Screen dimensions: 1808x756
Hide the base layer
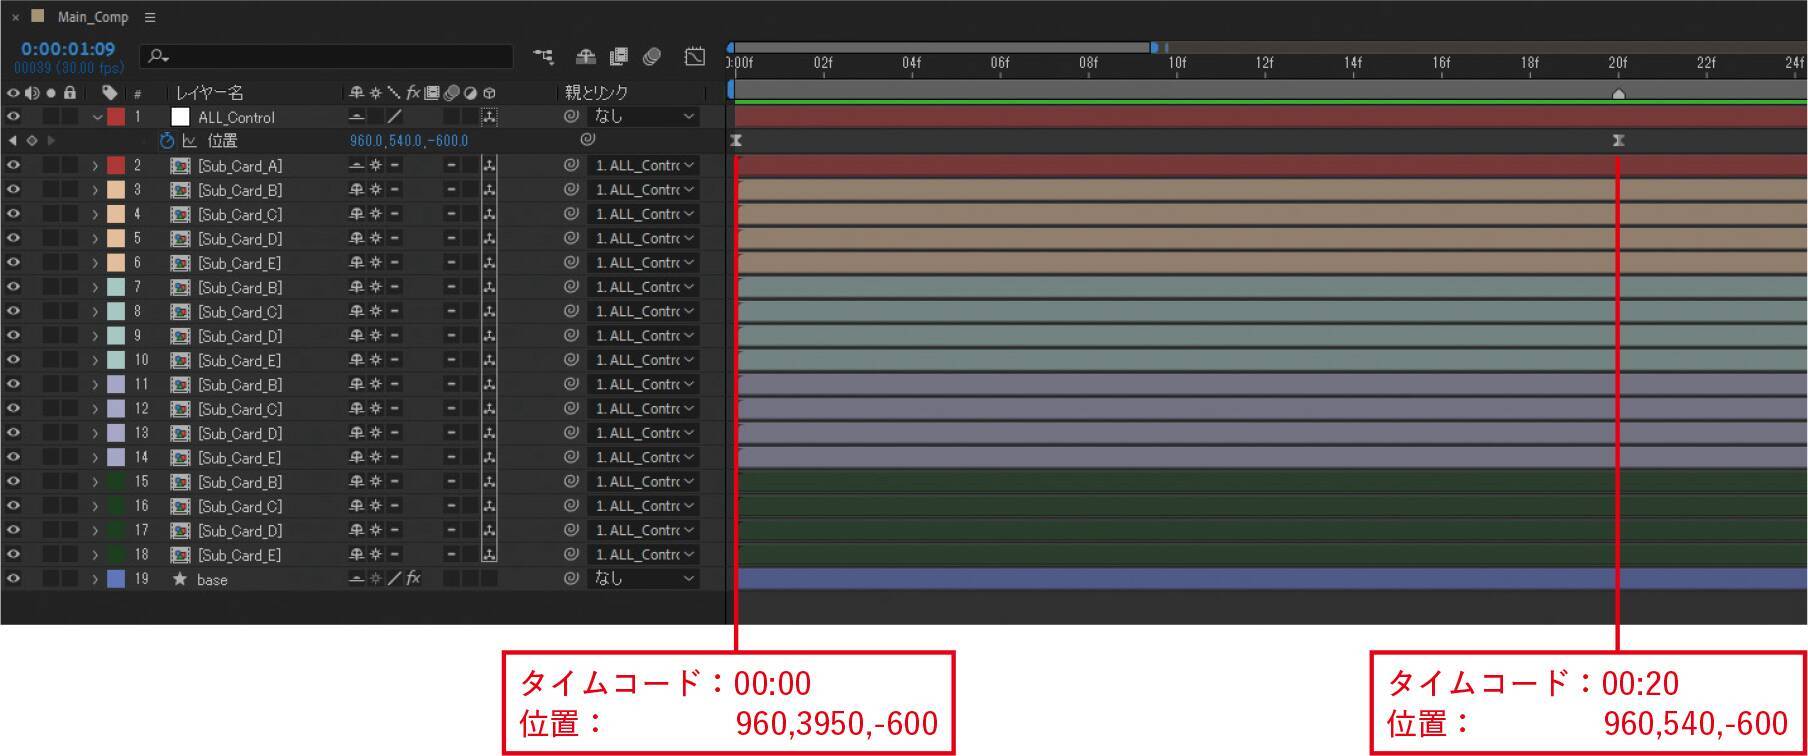(13, 579)
